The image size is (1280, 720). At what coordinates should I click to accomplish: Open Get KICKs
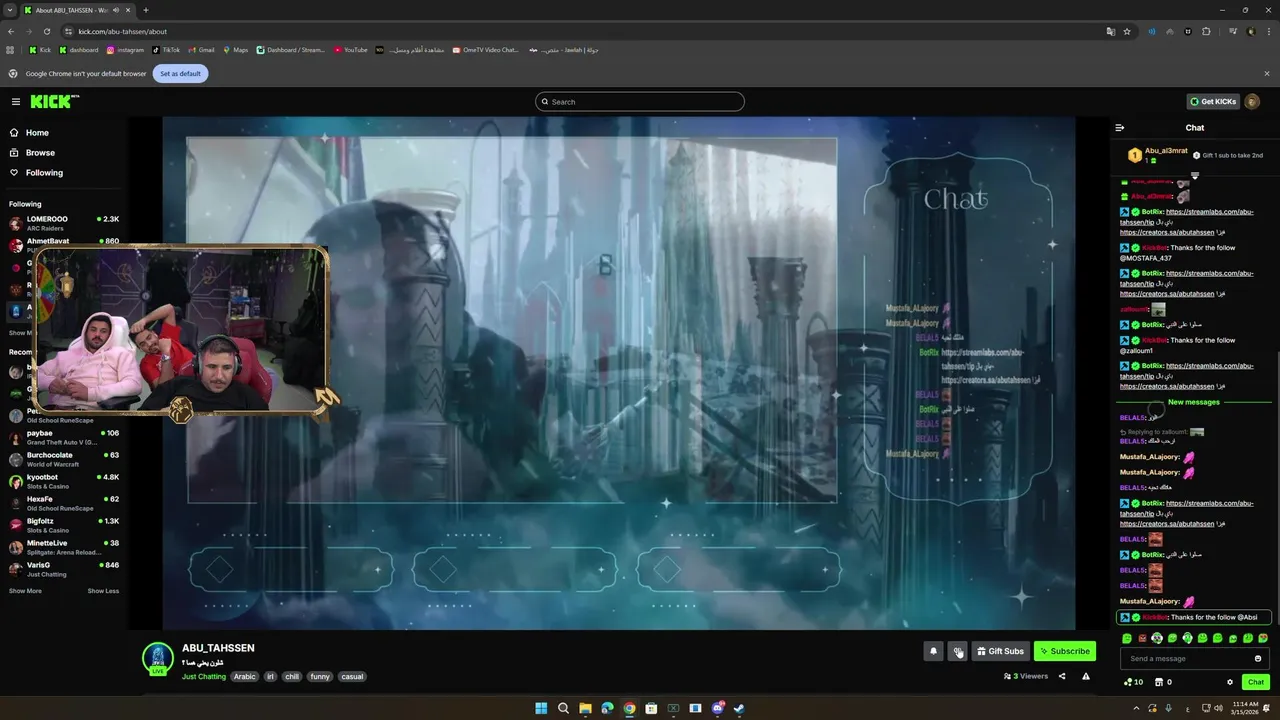pyautogui.click(x=1213, y=101)
